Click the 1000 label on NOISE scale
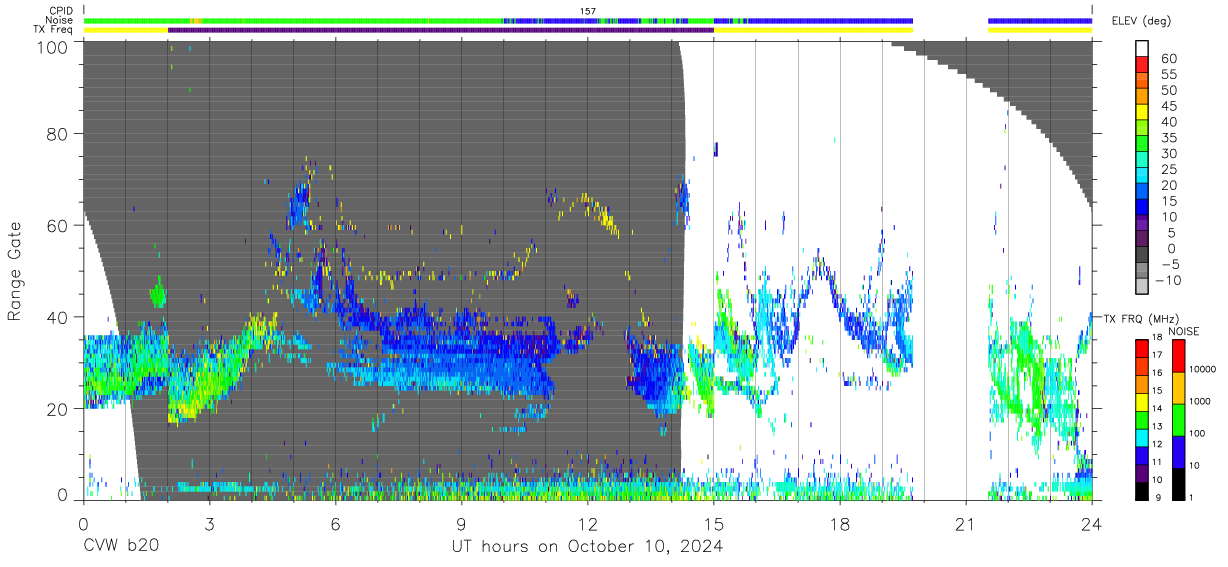Image resolution: width=1228 pixels, height=567 pixels. pos(1201,401)
